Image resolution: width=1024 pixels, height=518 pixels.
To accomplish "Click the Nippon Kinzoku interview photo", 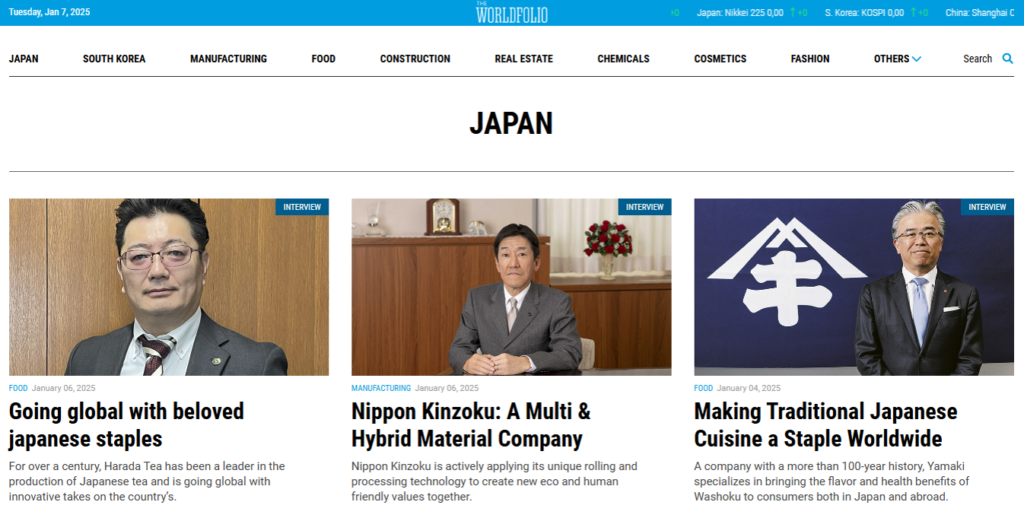I will pos(511,287).
